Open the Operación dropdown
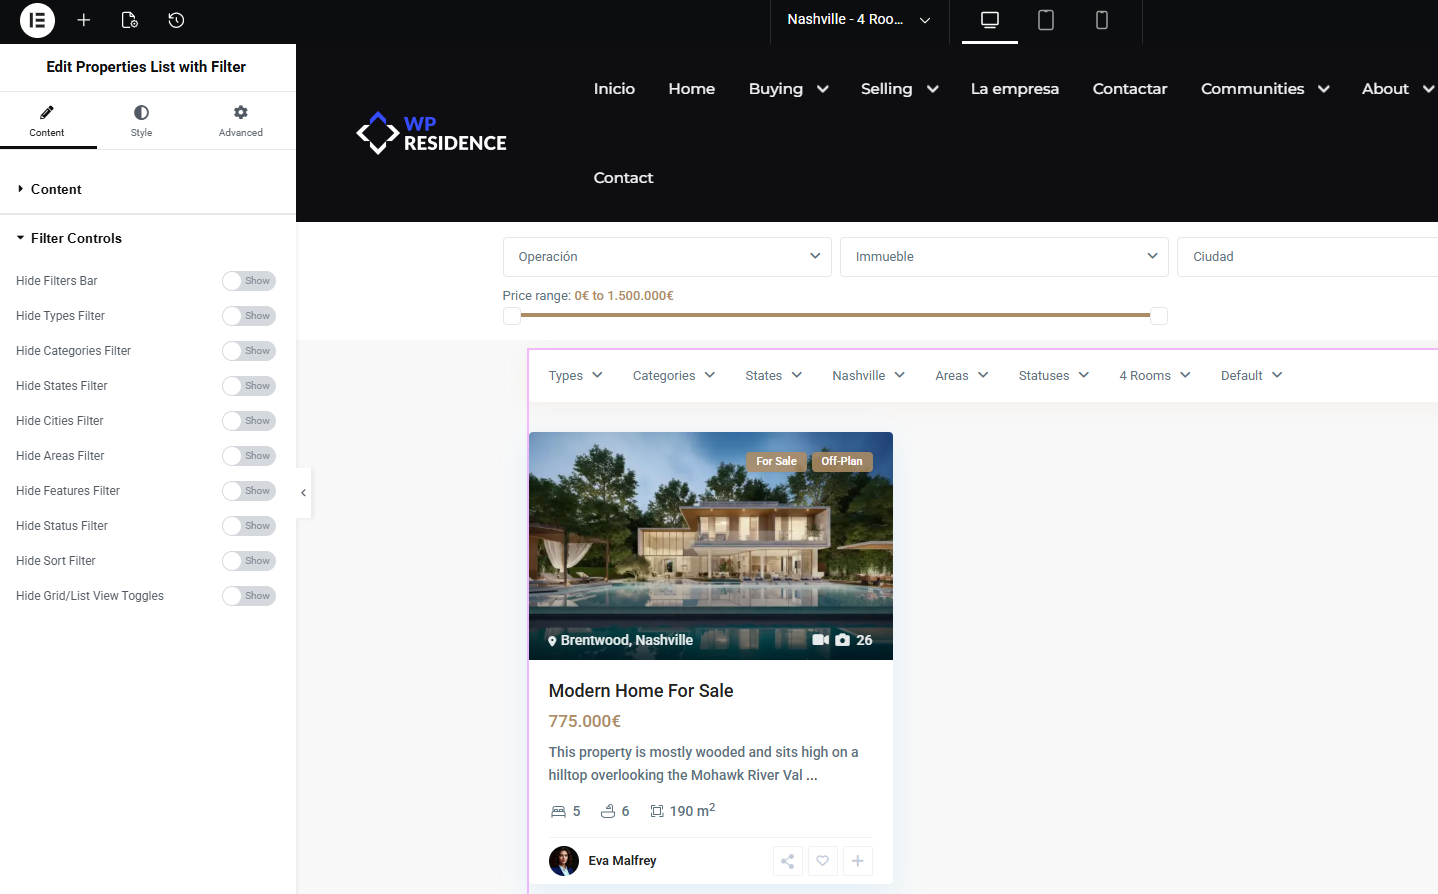The image size is (1438, 894). click(x=667, y=257)
